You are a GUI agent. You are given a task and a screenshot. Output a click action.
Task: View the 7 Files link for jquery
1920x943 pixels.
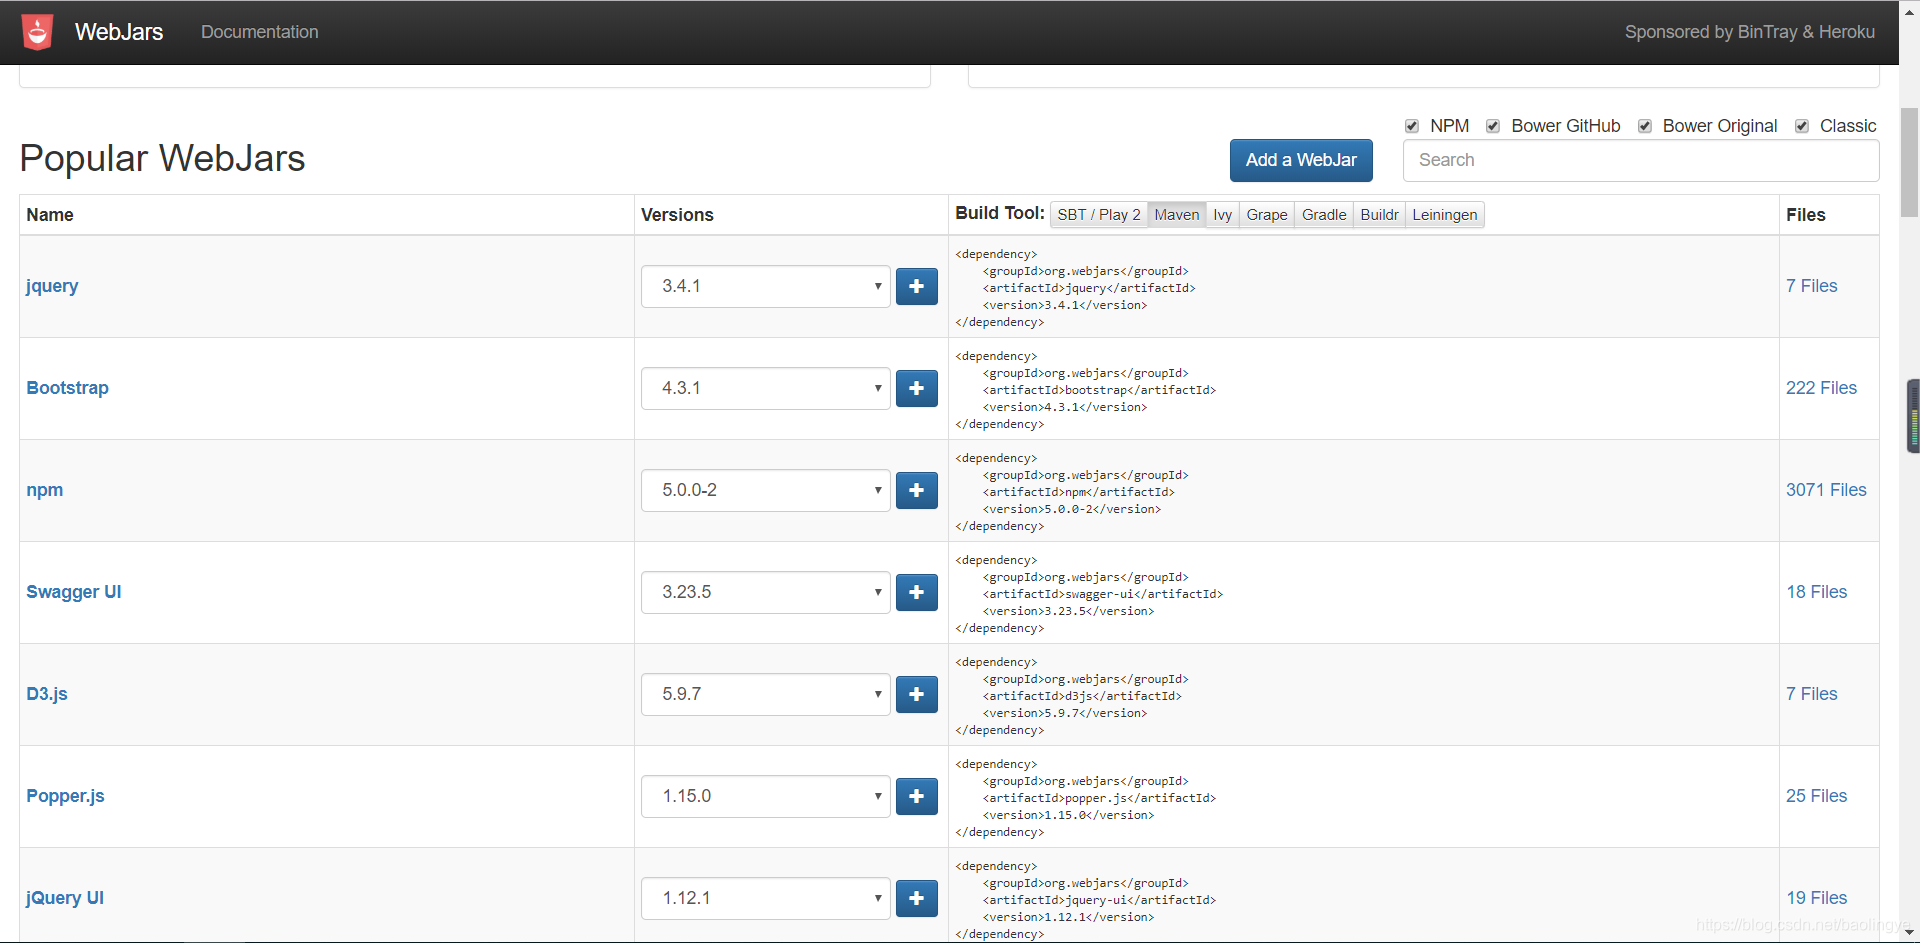click(1812, 286)
